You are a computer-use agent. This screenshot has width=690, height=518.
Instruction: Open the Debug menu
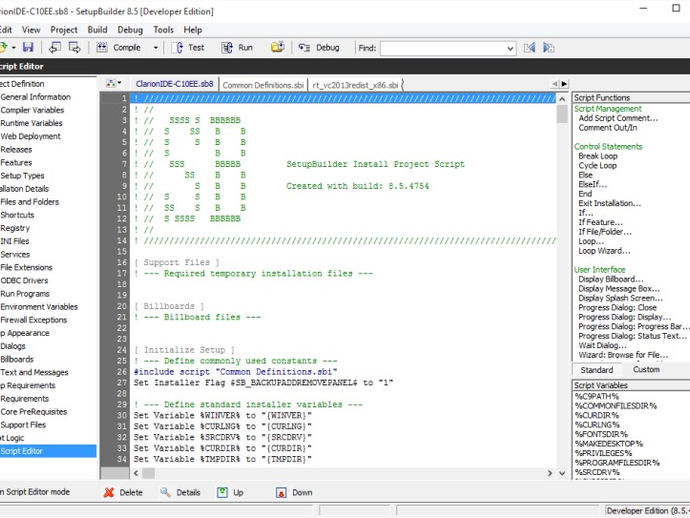point(130,30)
